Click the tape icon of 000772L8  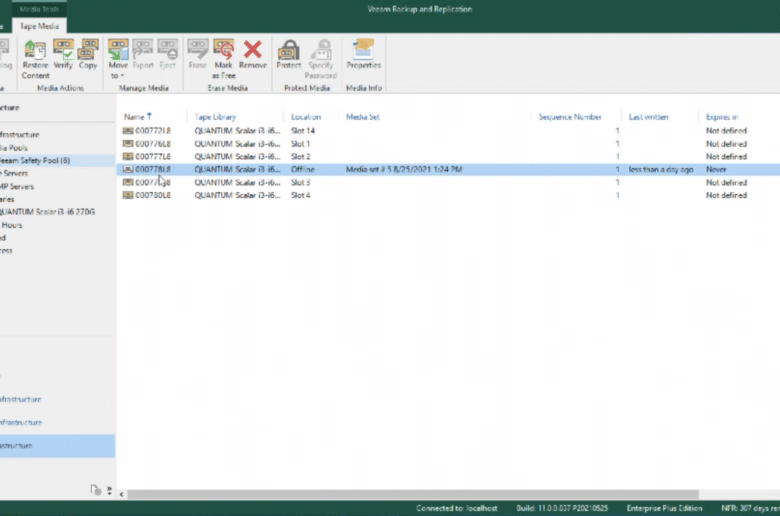128,131
